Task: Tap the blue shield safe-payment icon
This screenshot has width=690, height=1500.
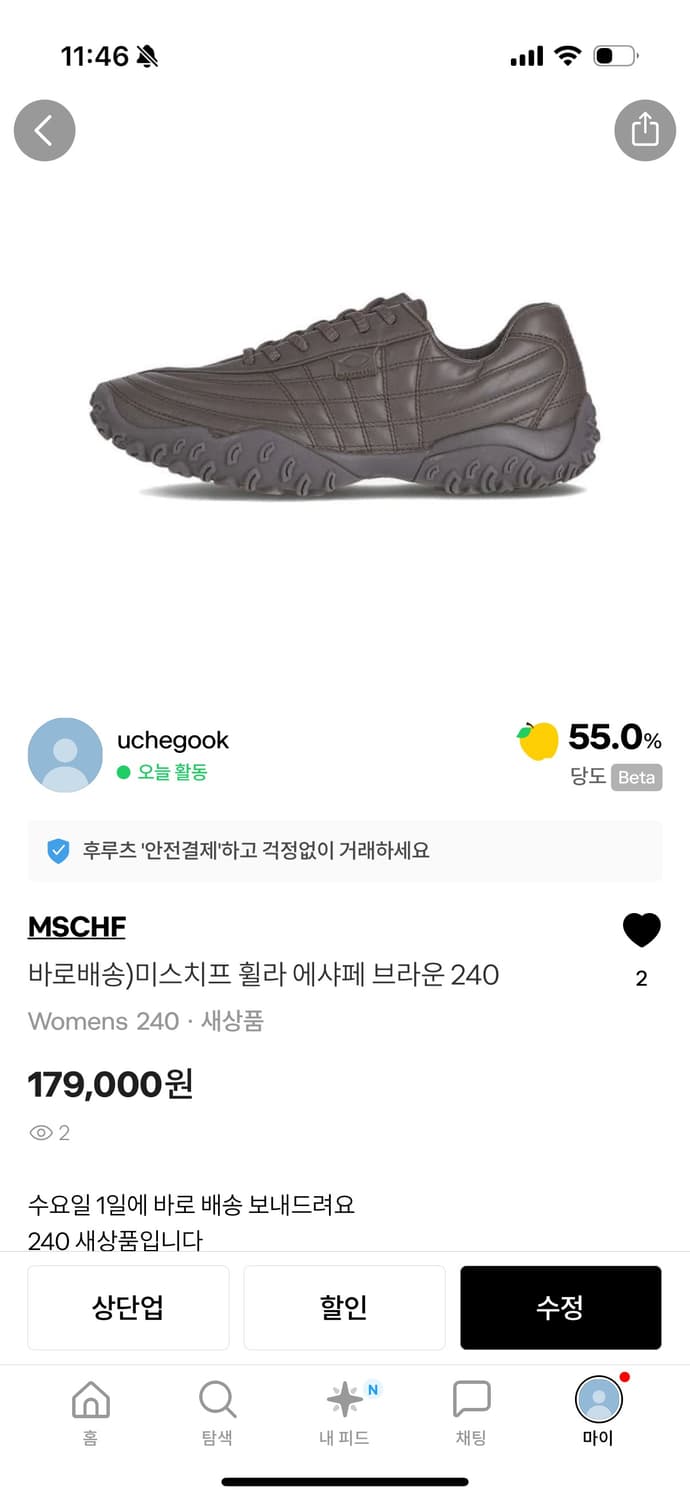Action: point(58,851)
